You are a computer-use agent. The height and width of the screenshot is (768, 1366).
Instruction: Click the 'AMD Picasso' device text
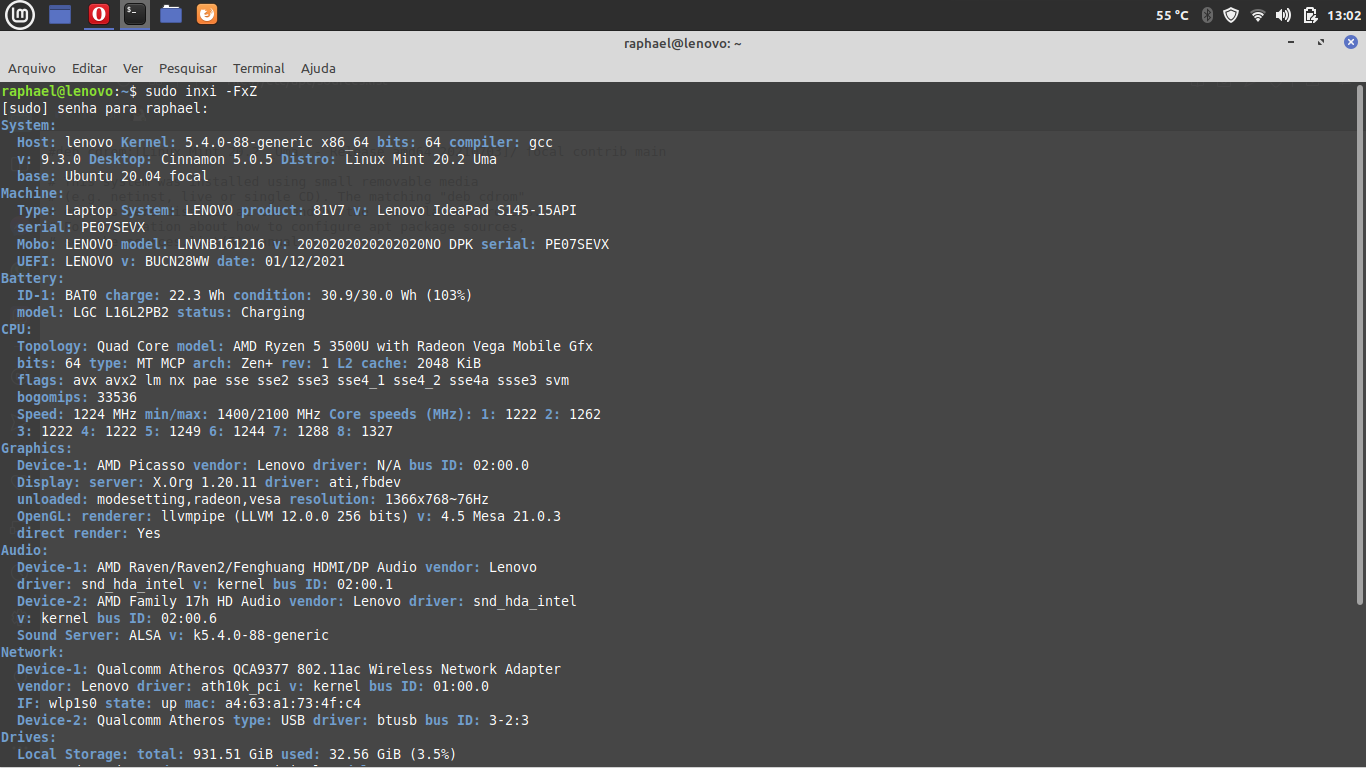point(141,465)
